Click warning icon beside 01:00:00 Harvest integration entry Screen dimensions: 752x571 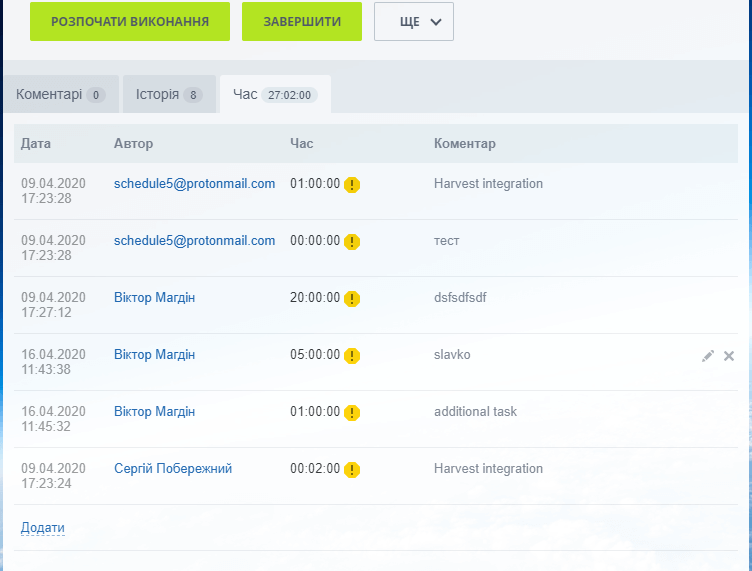pyautogui.click(x=352, y=185)
